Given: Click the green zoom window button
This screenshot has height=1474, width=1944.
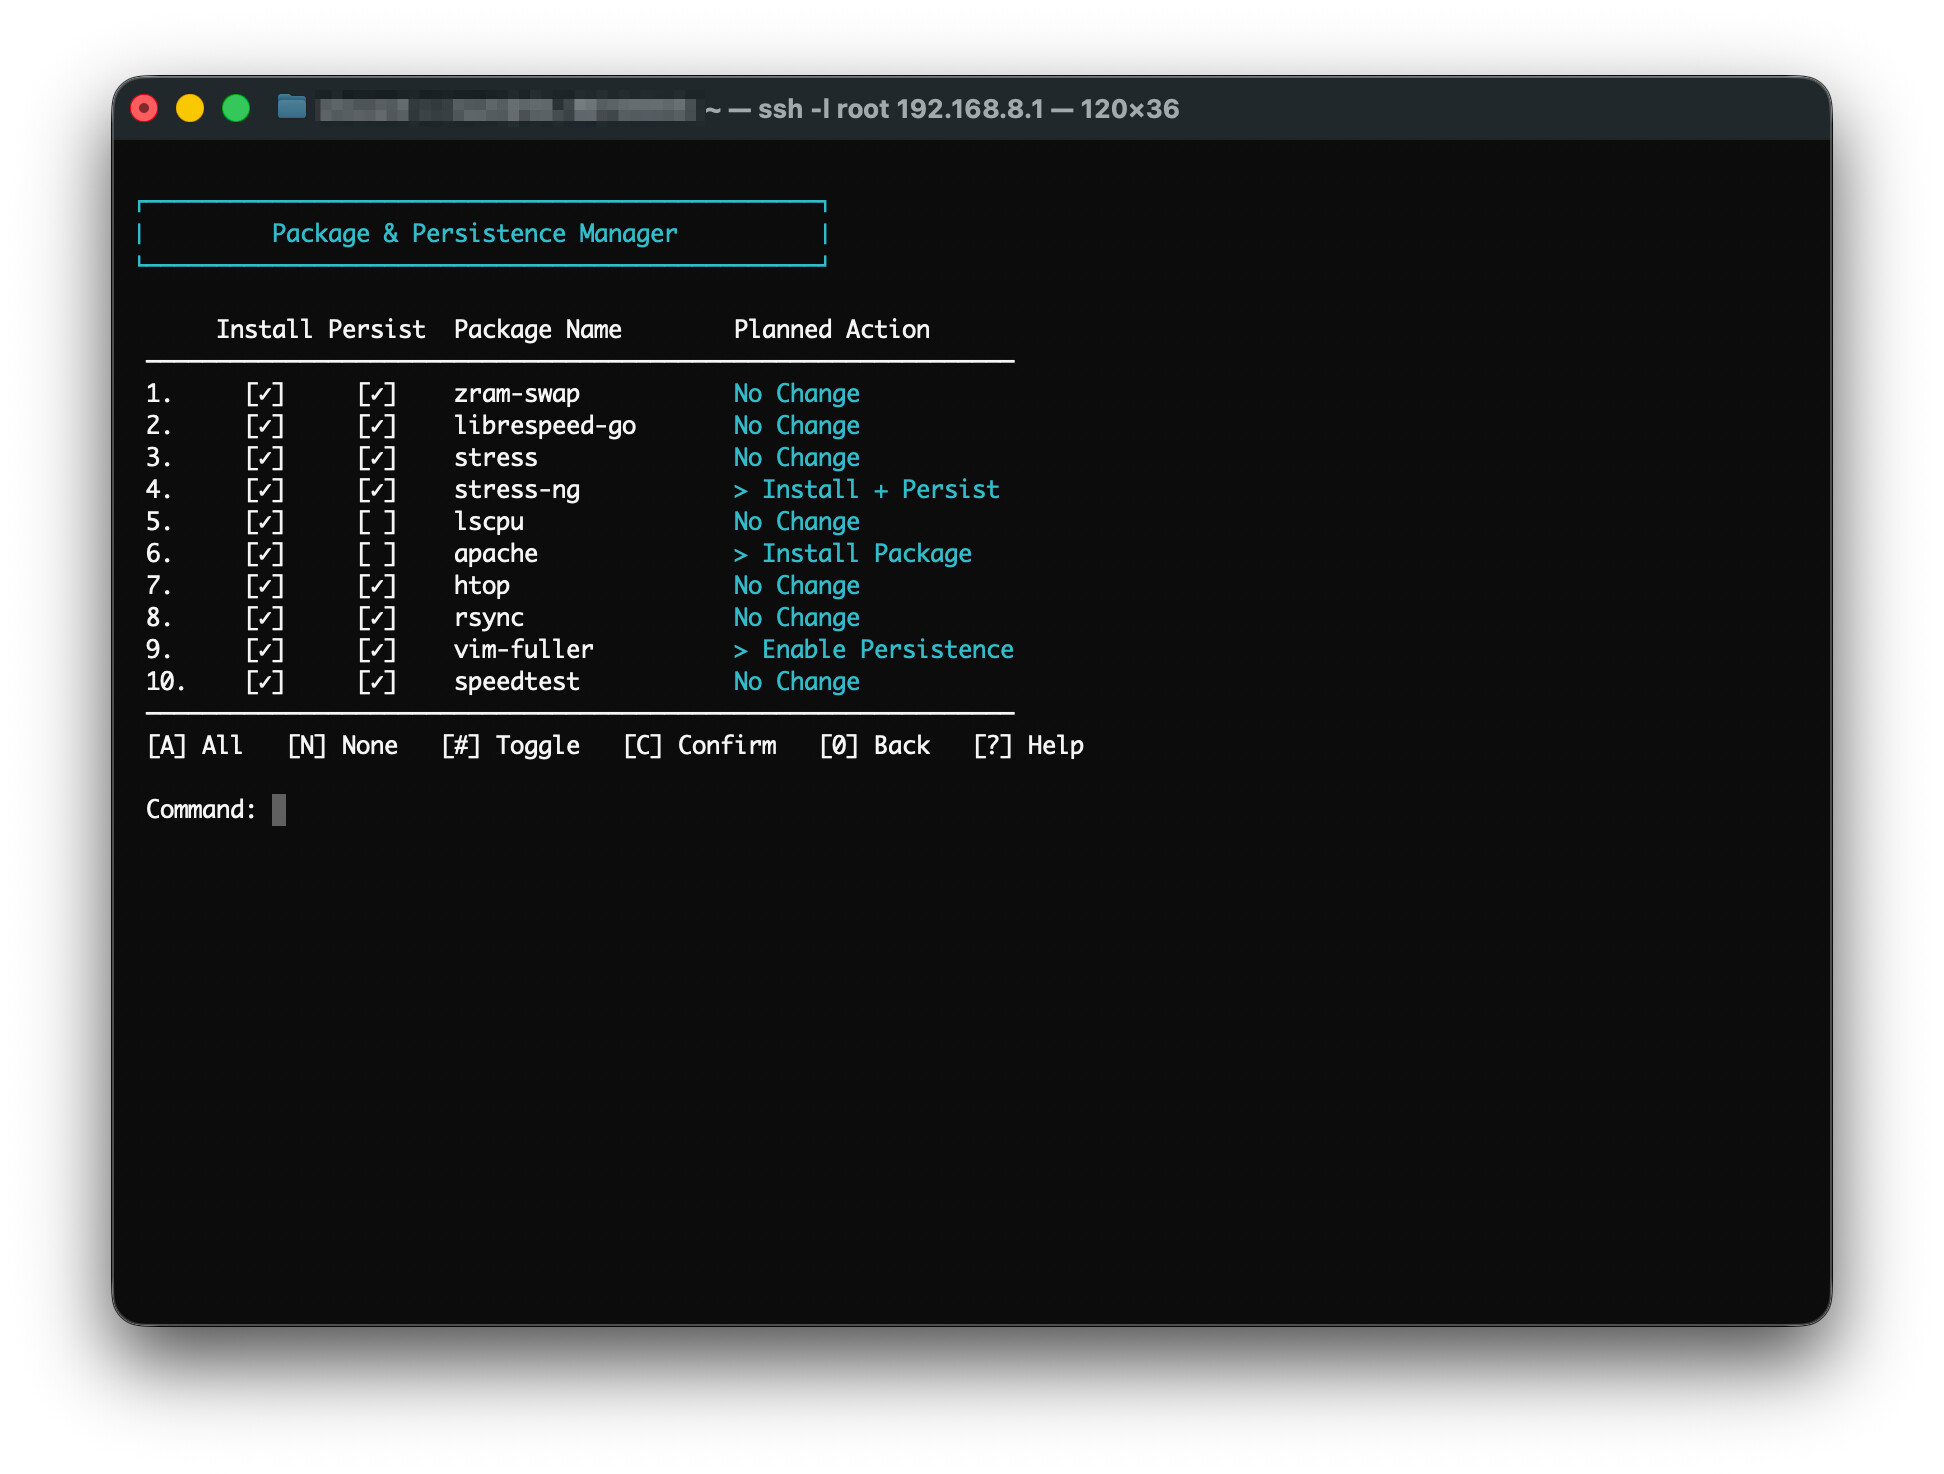Looking at the screenshot, I should (236, 108).
